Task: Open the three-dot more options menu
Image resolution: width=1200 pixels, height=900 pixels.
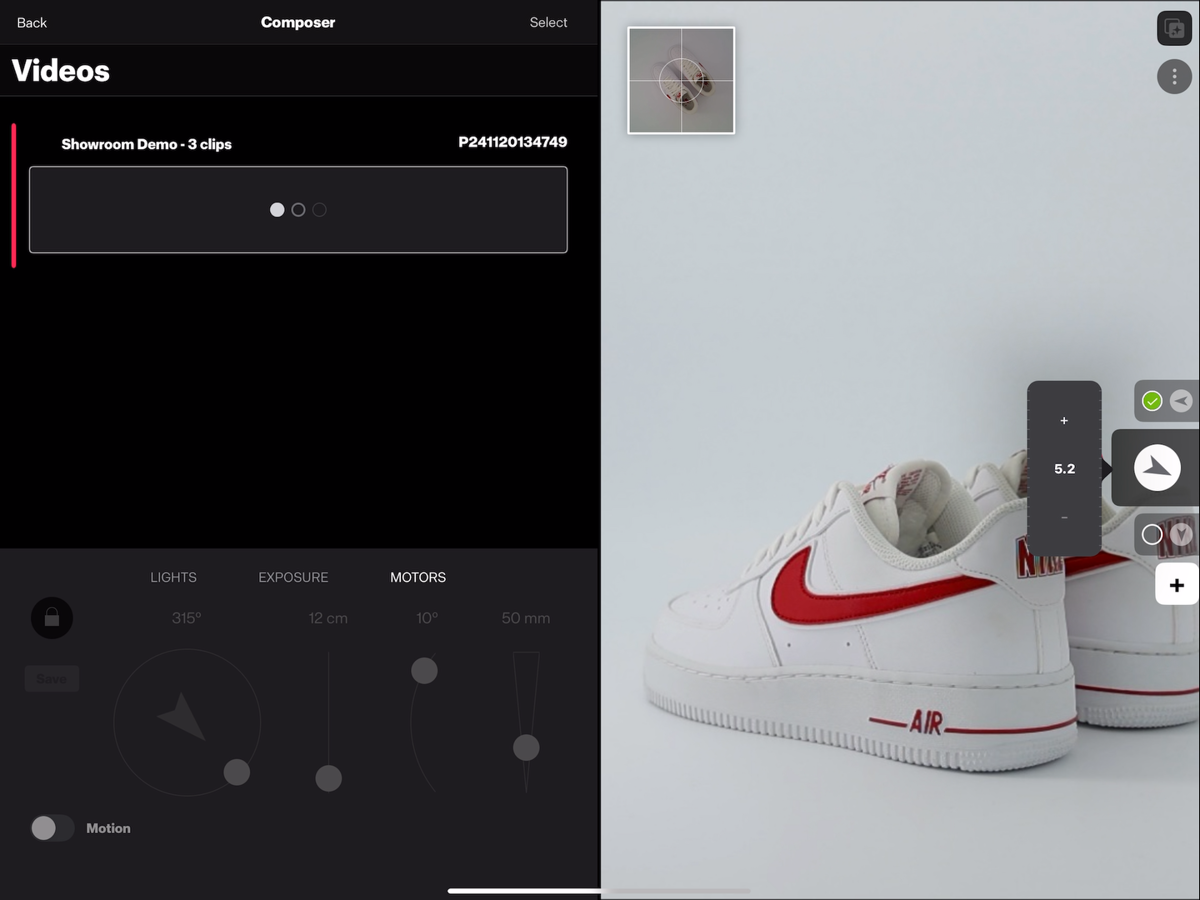Action: click(1174, 77)
